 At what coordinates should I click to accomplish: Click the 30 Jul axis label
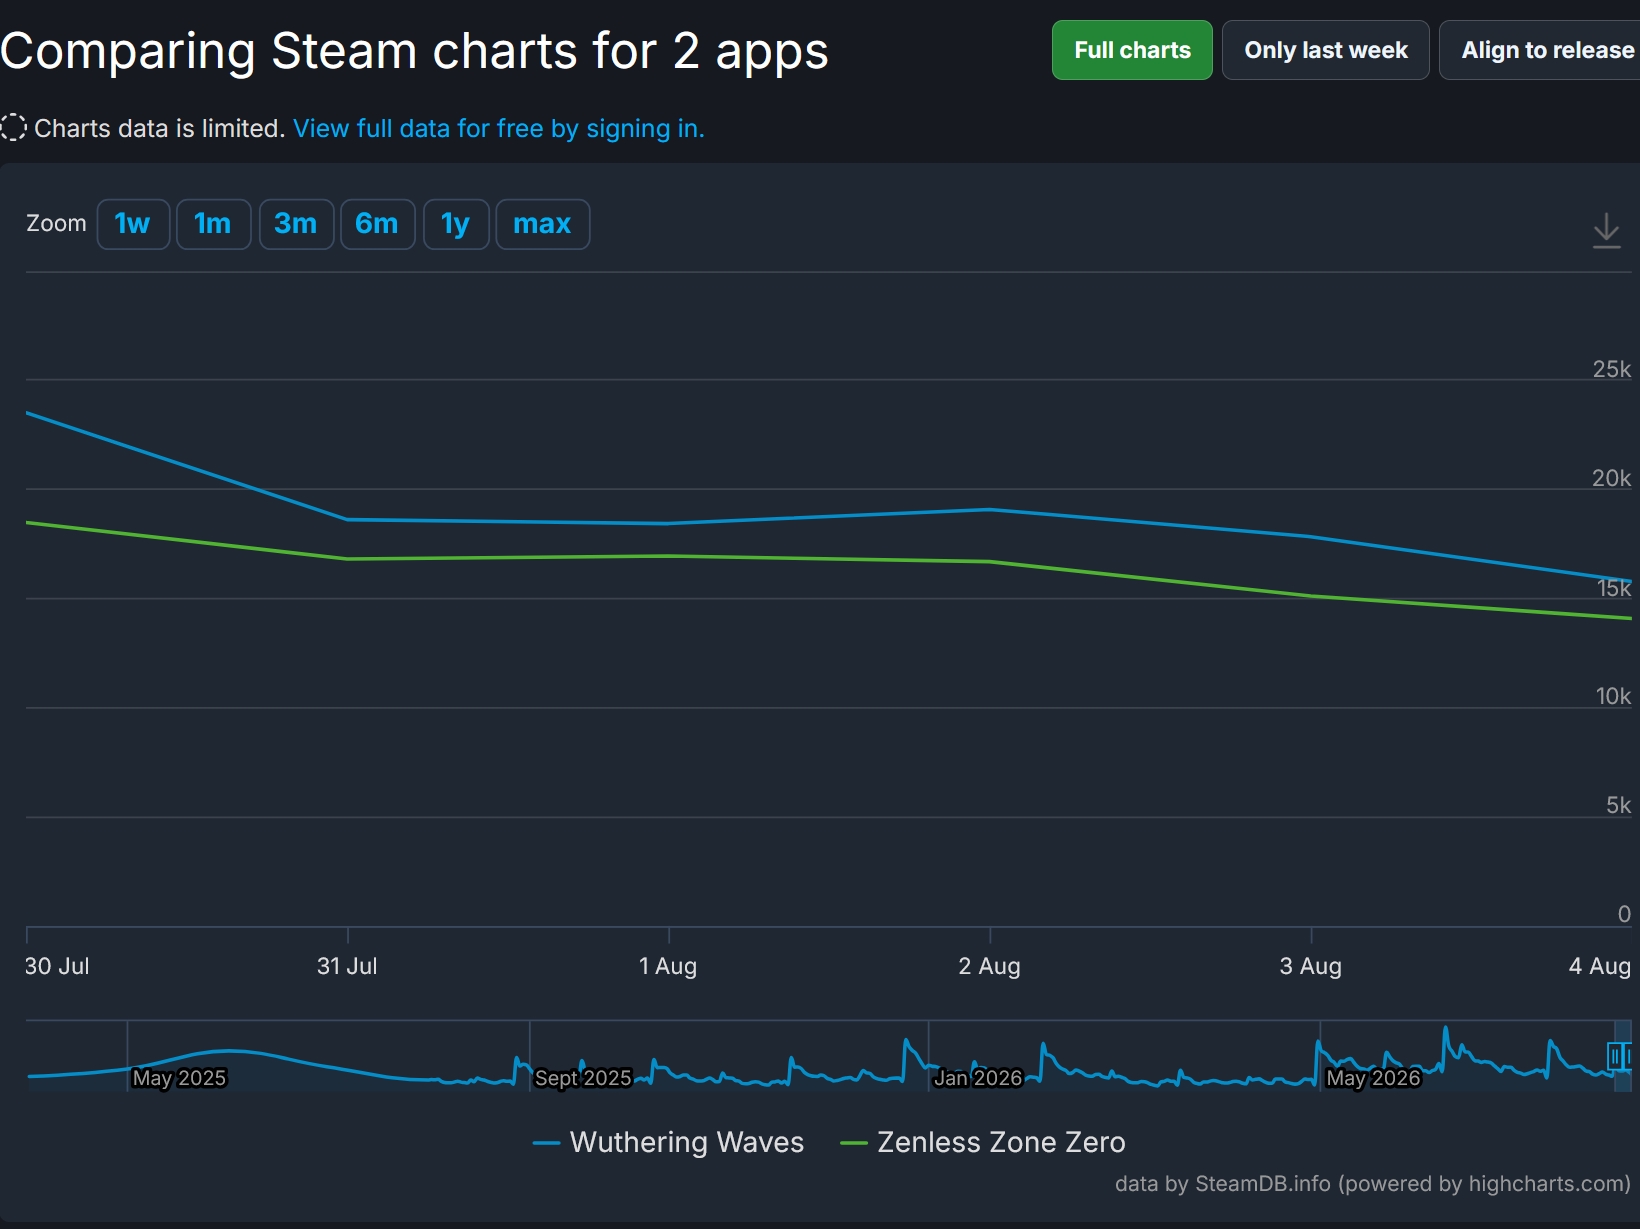57,966
